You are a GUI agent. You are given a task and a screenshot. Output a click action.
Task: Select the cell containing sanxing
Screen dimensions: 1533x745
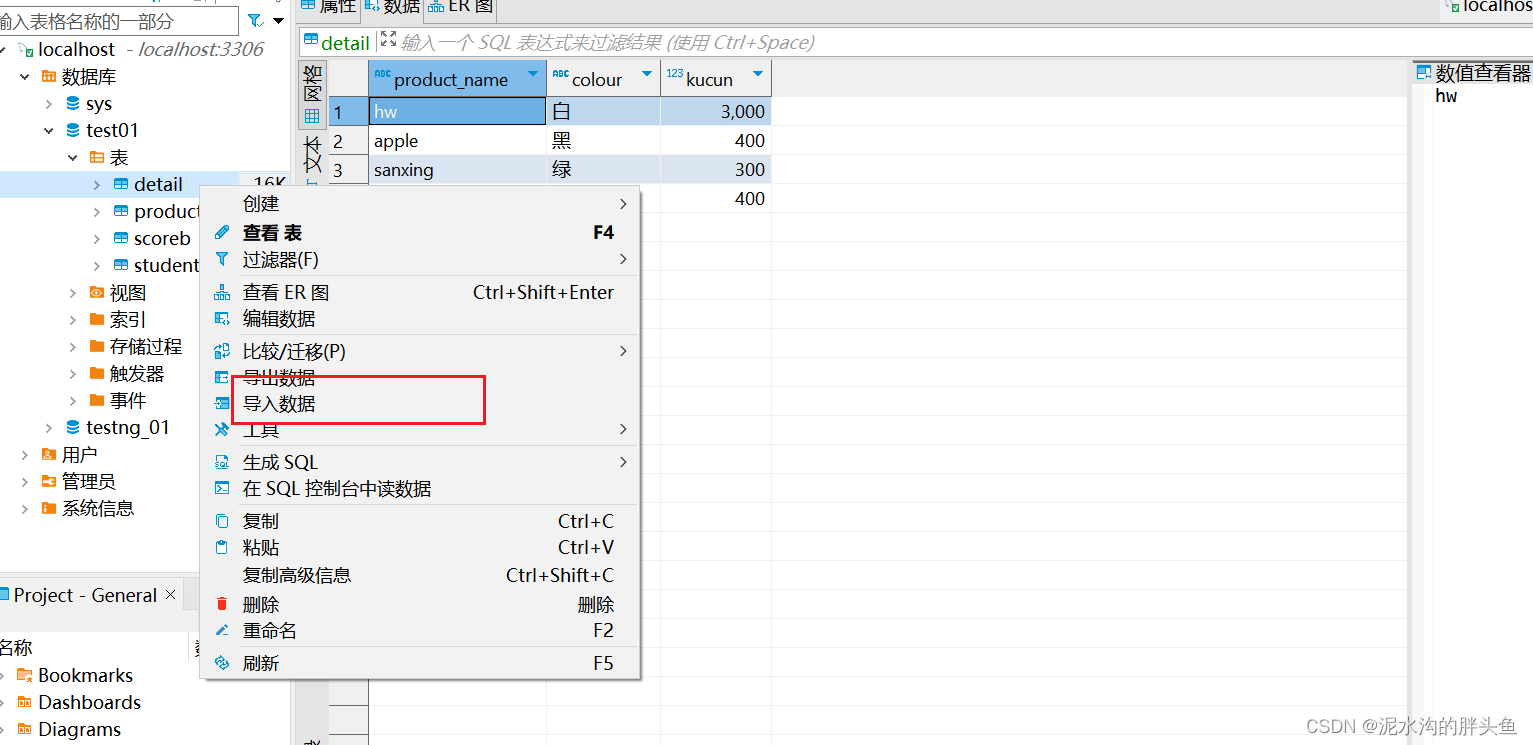coord(457,170)
